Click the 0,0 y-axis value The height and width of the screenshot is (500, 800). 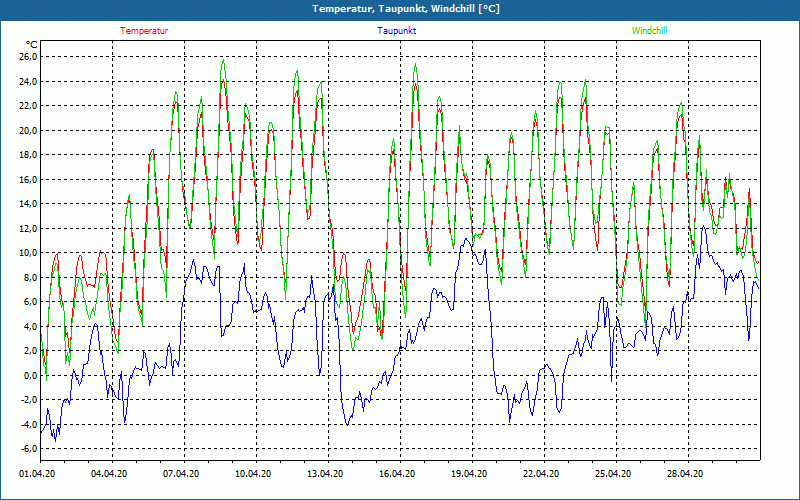(30, 375)
